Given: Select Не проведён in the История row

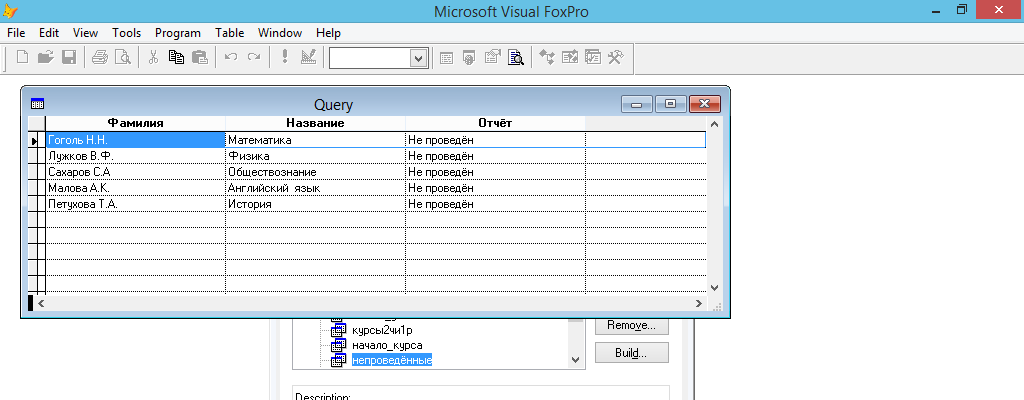Looking at the screenshot, I should coord(495,204).
